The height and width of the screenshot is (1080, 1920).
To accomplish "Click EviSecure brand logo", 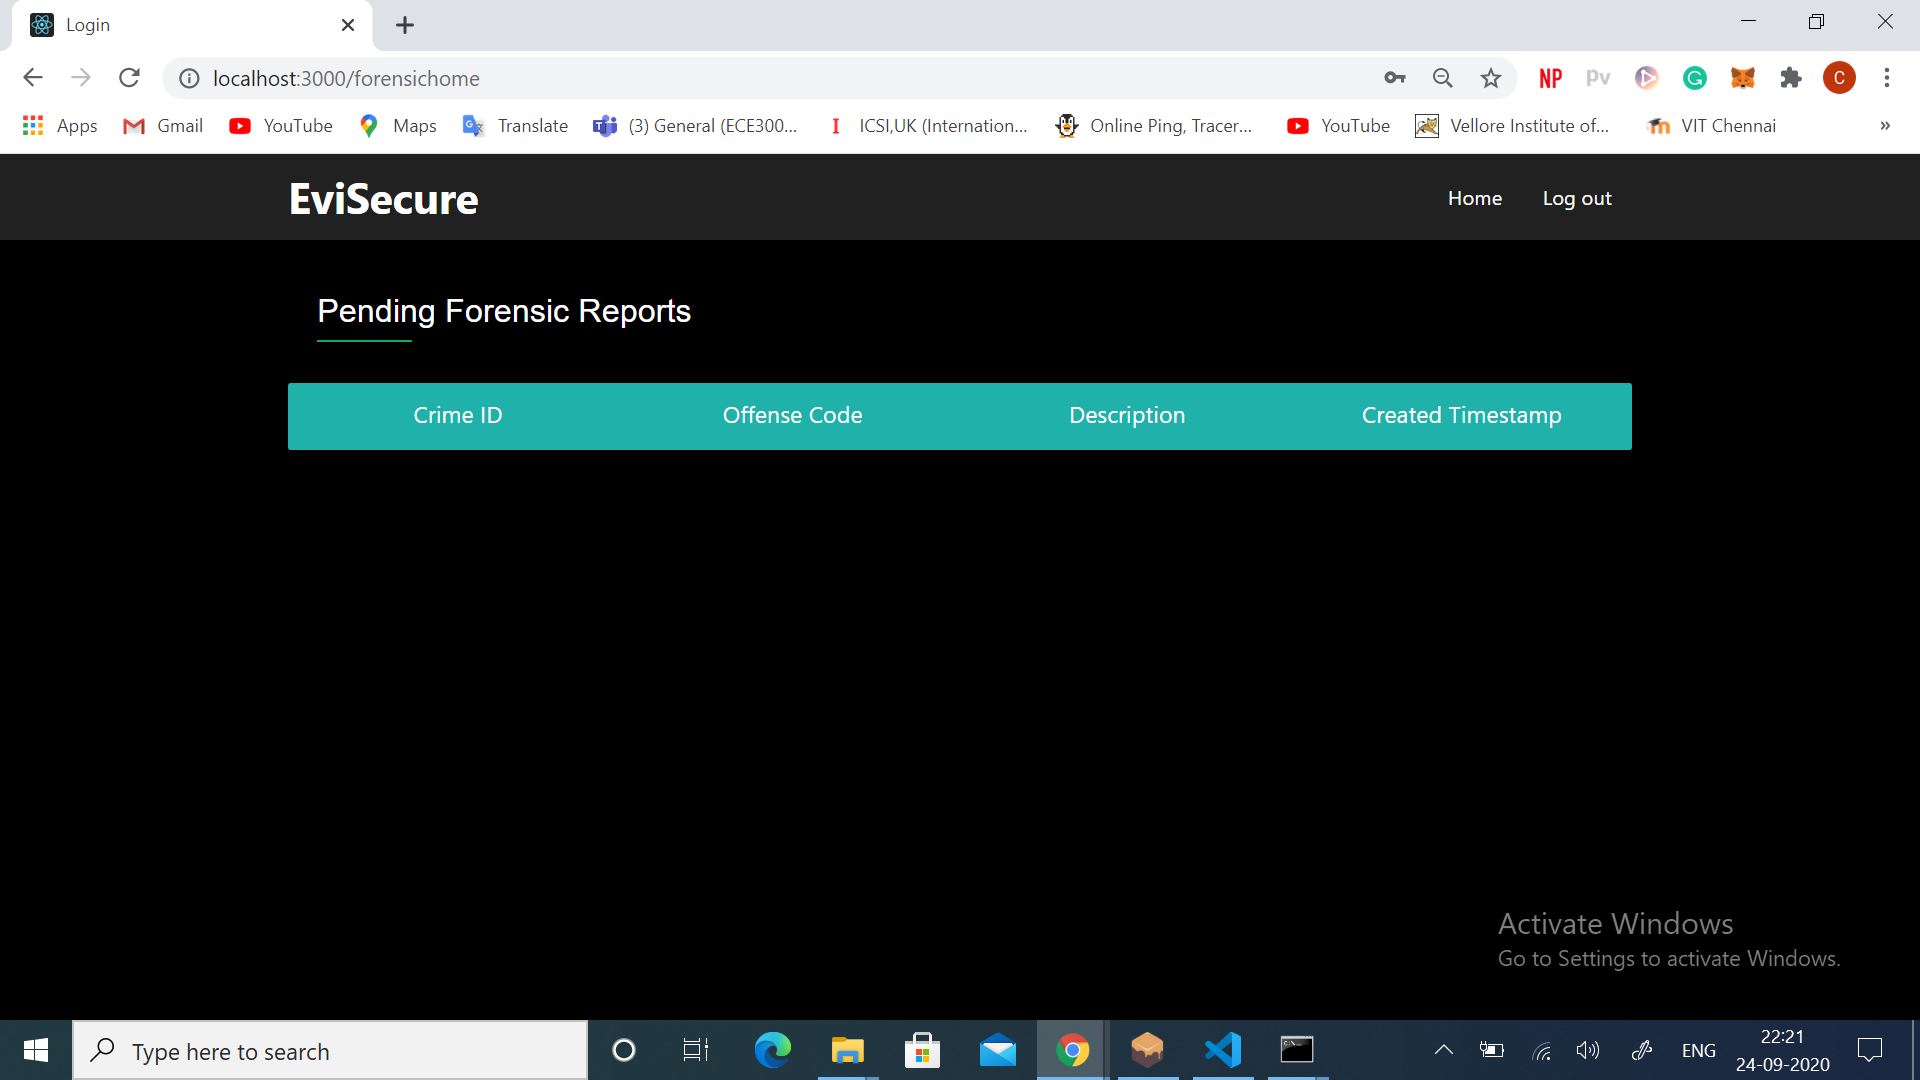I will click(383, 199).
